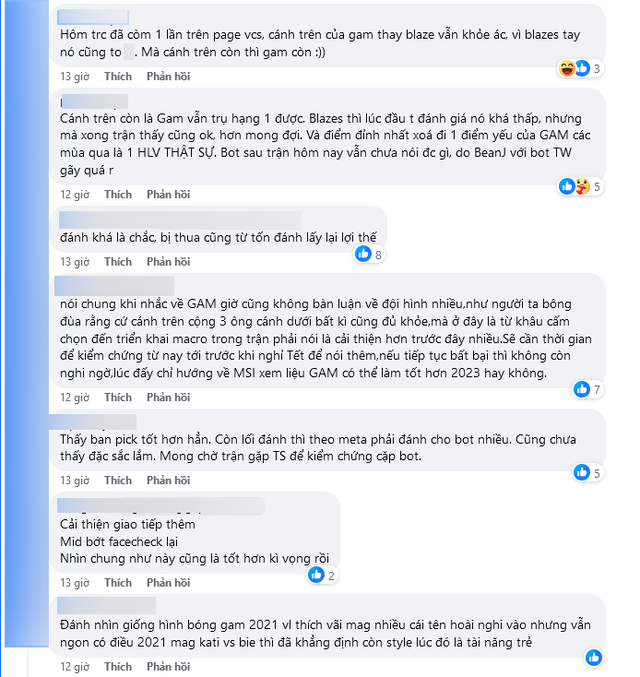Screen dimensions: 640x677
Task: Like the "Cải thiện giao tiếp thêm" comment
Action: (118, 582)
